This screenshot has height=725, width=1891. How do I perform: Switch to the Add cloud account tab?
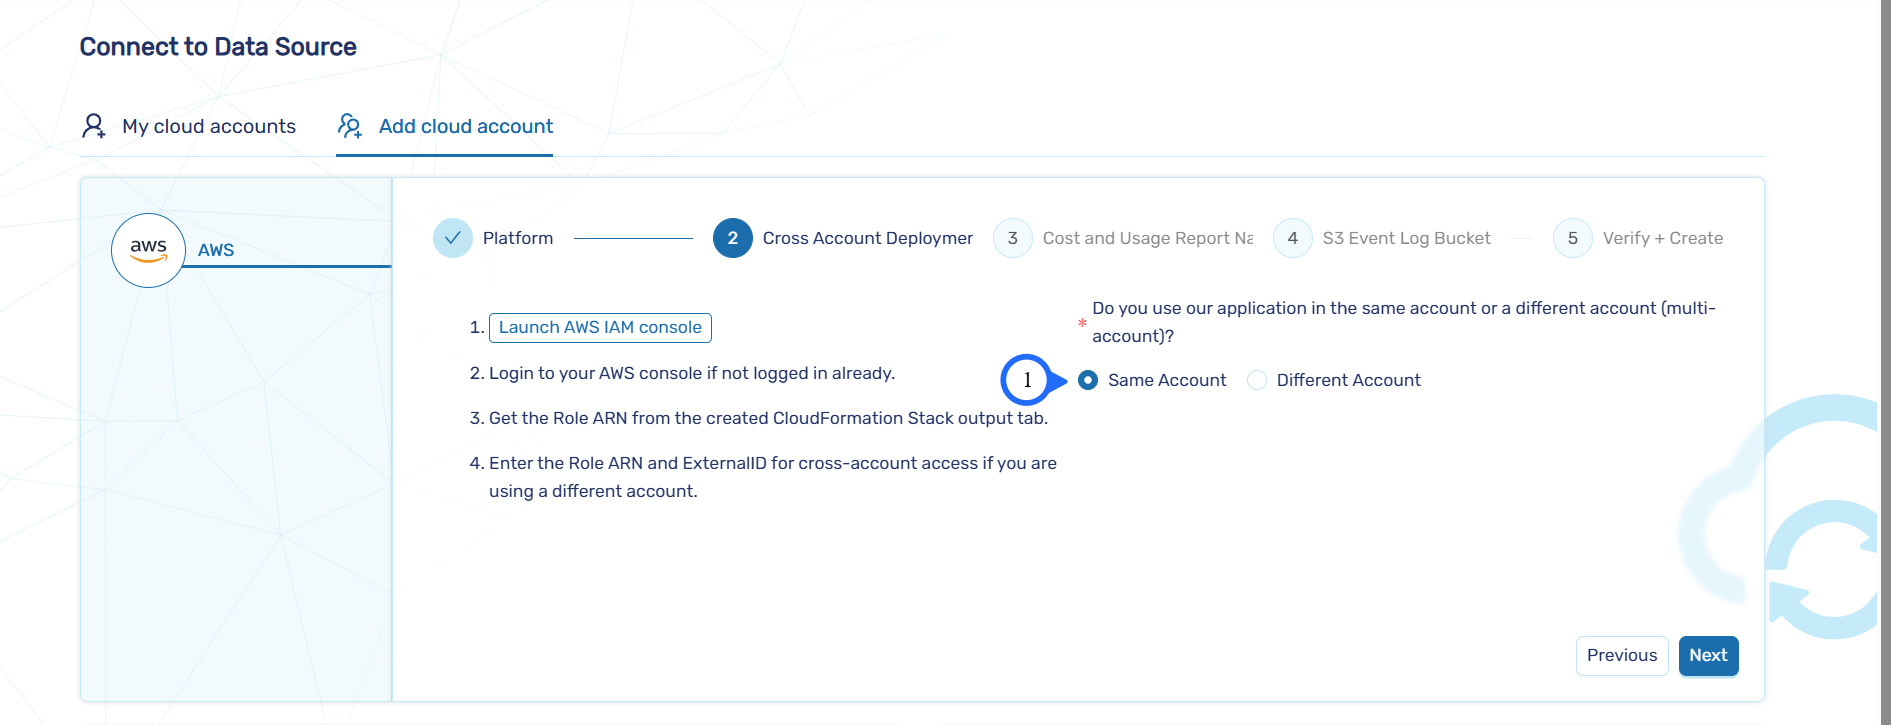(x=465, y=126)
